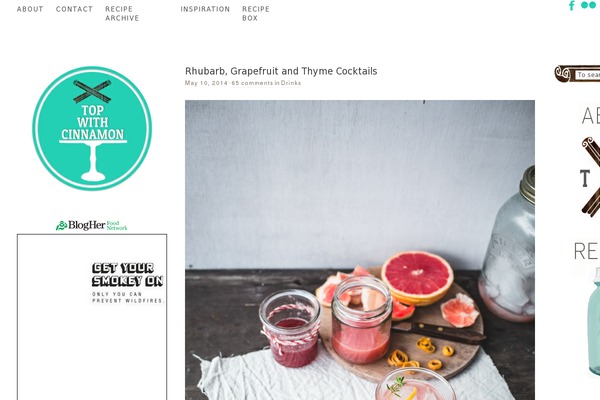
Task: Click the crossed cinnamon sticks sidebar image
Action: (590, 177)
